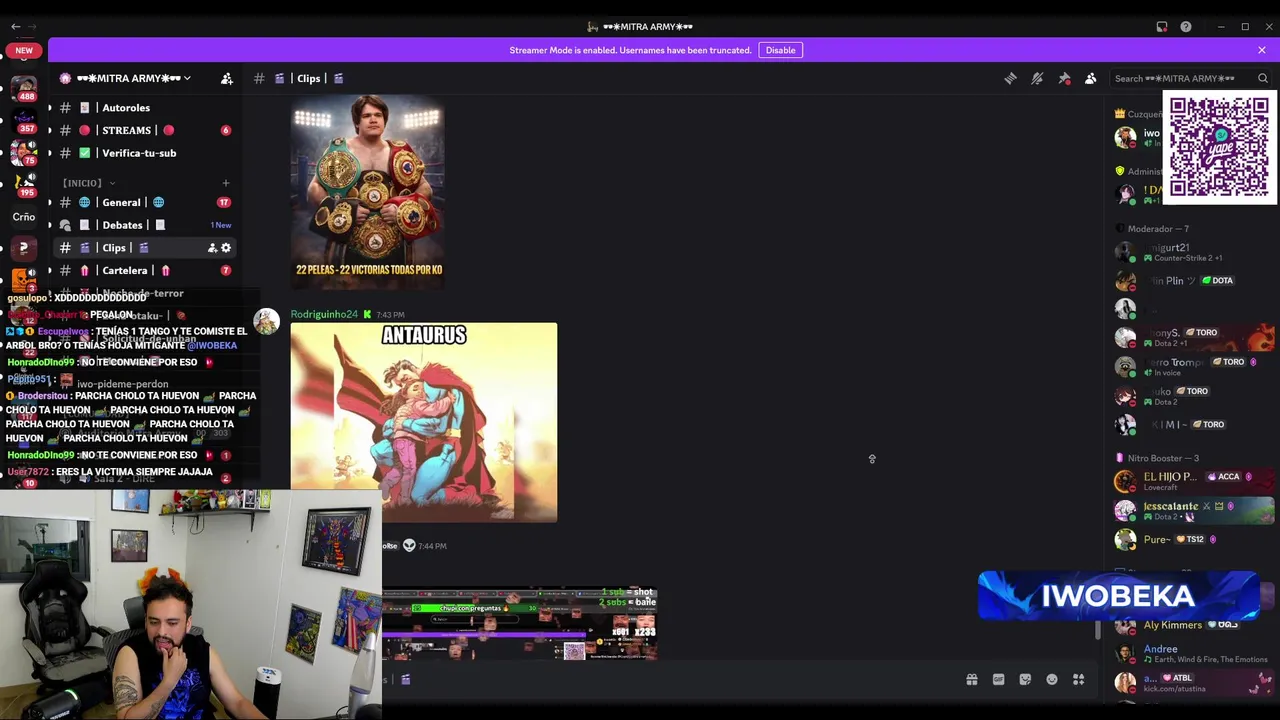Open Clips channel settings gear
Viewport: 1280px width, 720px height.
[x=226, y=248]
